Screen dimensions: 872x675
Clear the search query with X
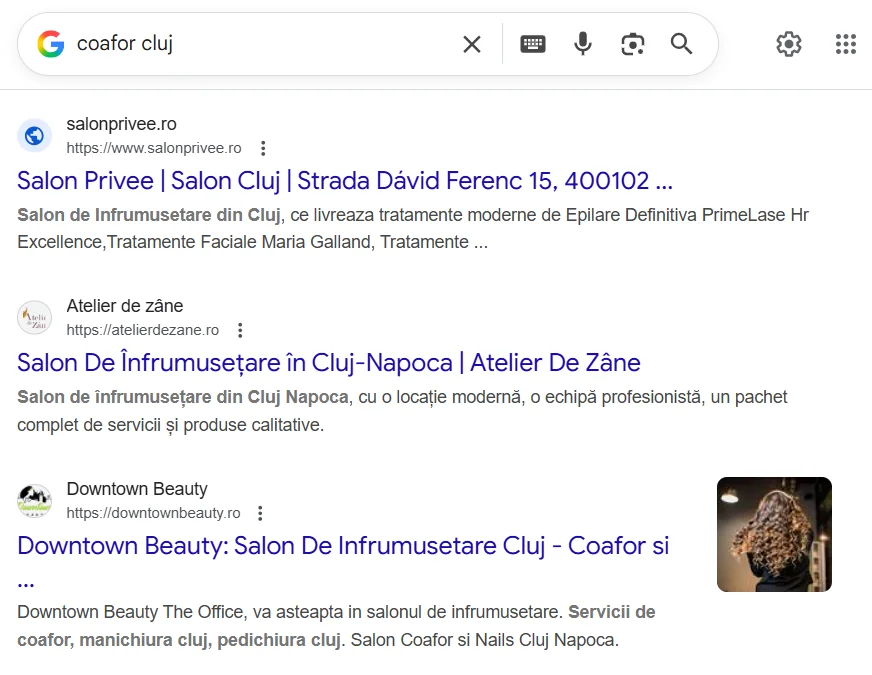tap(472, 44)
